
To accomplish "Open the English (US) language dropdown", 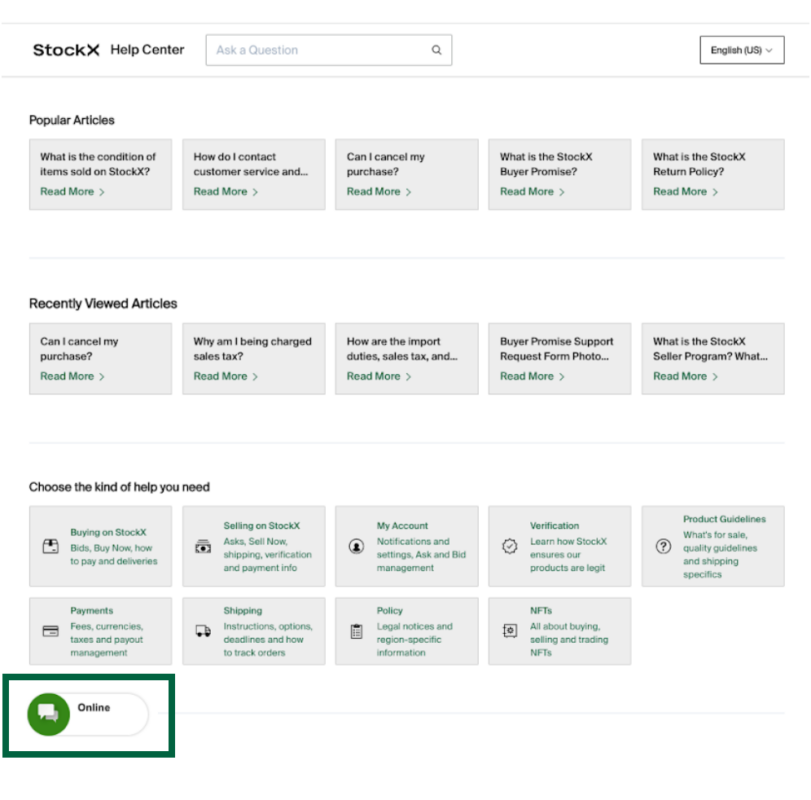I will point(741,50).
